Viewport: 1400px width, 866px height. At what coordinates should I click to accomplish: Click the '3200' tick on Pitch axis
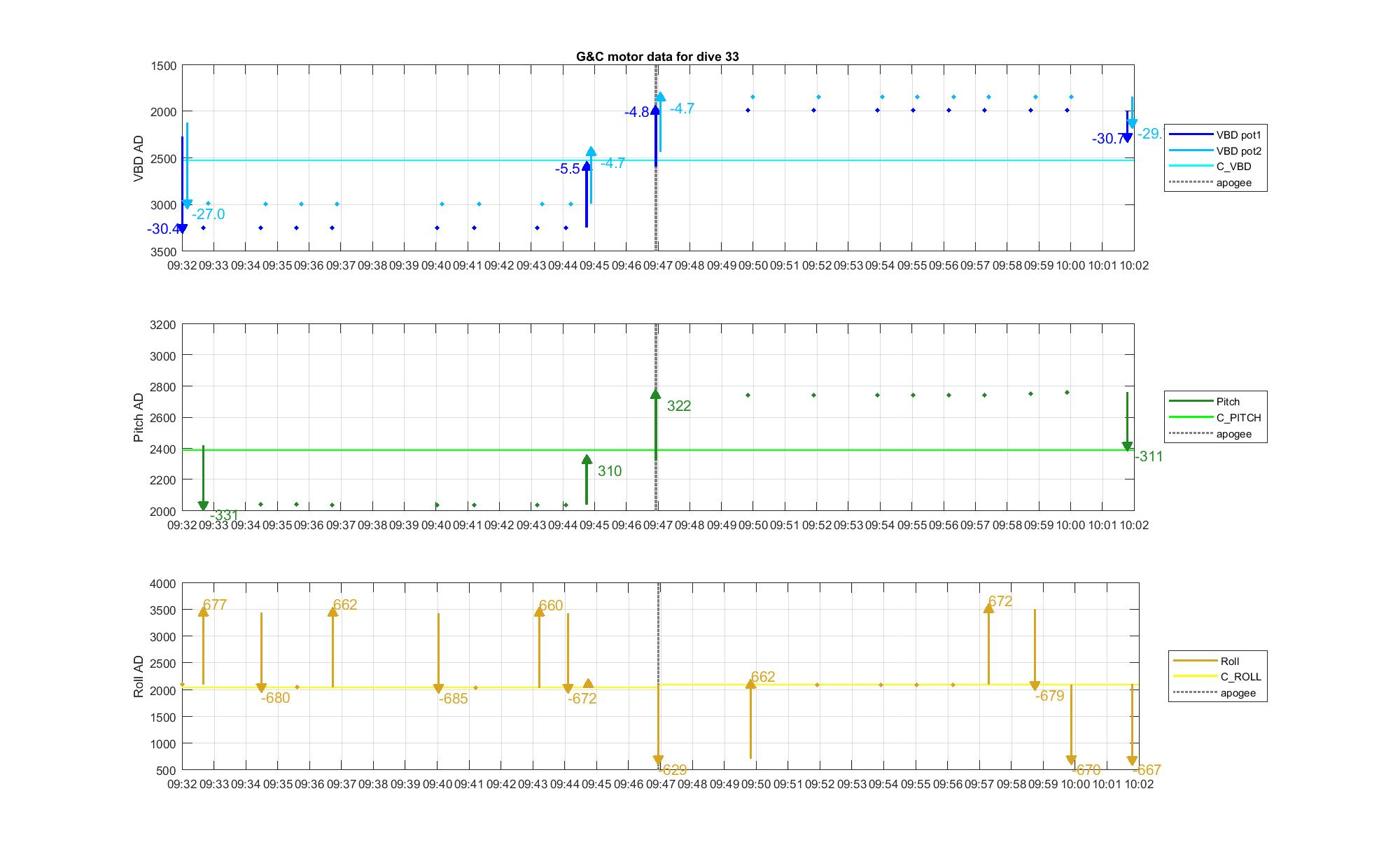(x=163, y=325)
